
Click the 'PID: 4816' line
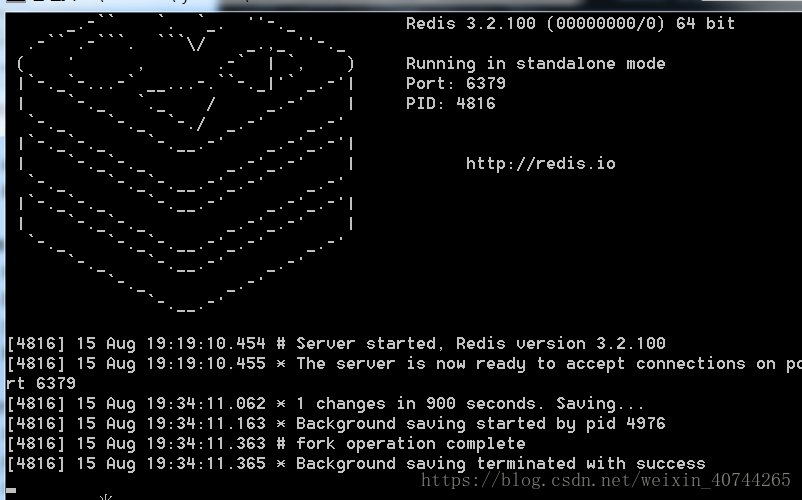point(451,103)
